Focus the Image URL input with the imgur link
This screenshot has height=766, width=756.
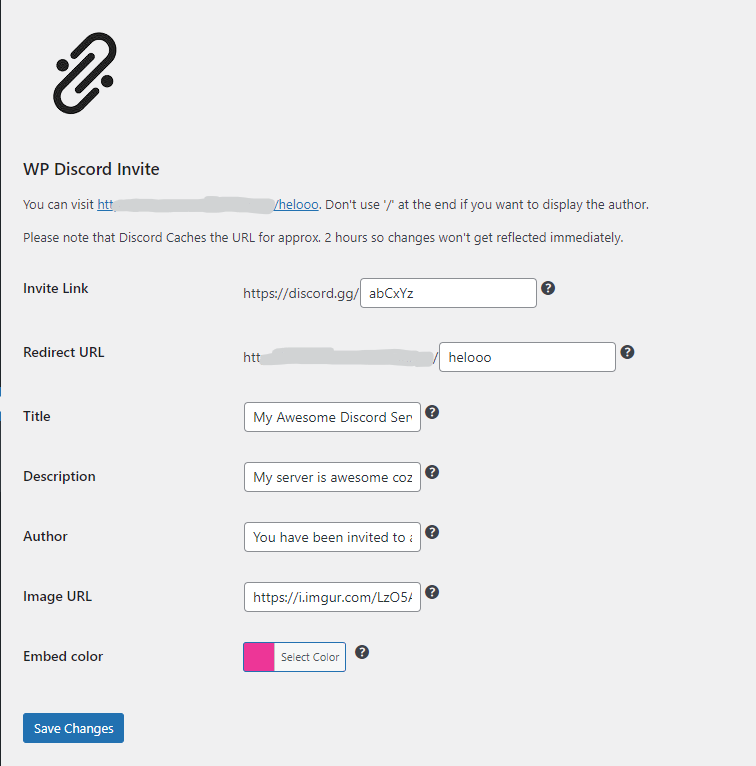click(332, 597)
